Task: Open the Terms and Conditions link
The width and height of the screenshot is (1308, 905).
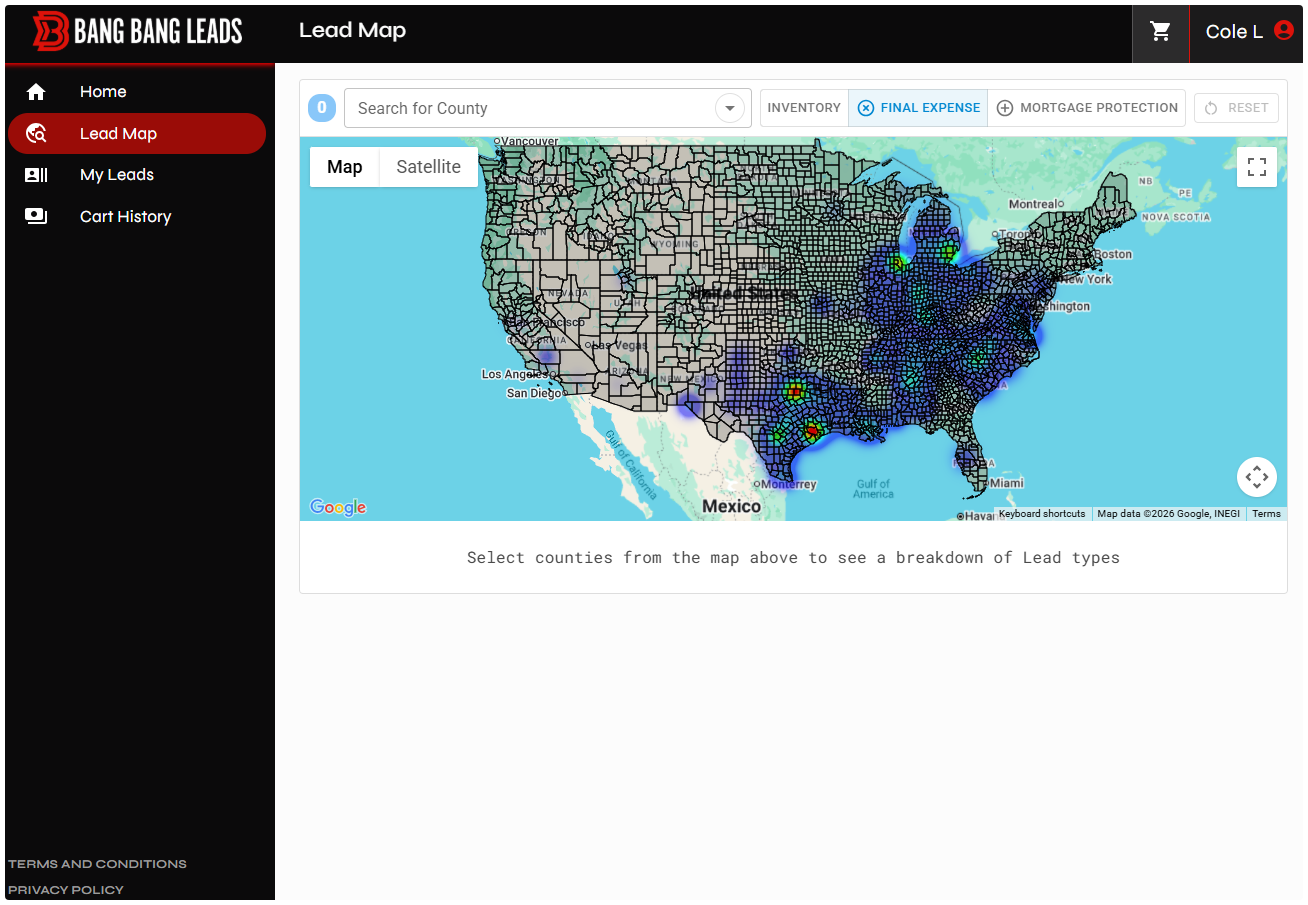Action: (97, 864)
